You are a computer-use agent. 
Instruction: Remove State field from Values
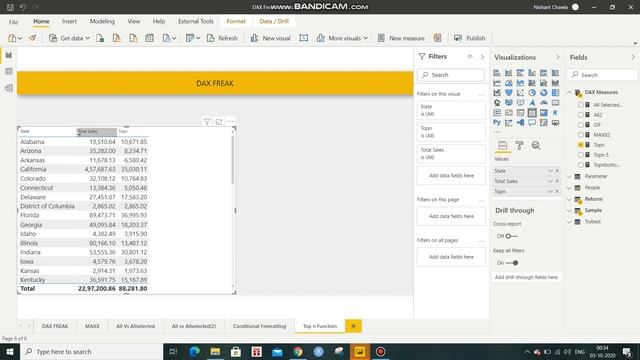click(557, 171)
